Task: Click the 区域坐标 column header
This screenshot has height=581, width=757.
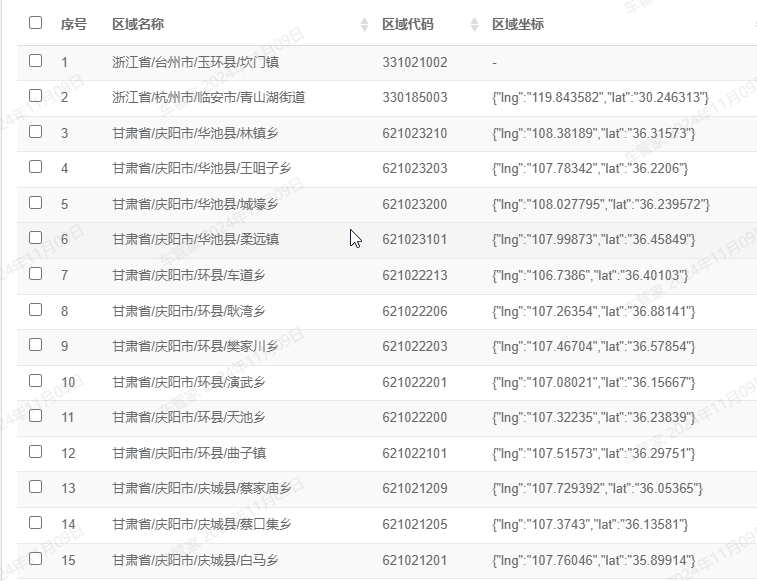Action: point(518,24)
